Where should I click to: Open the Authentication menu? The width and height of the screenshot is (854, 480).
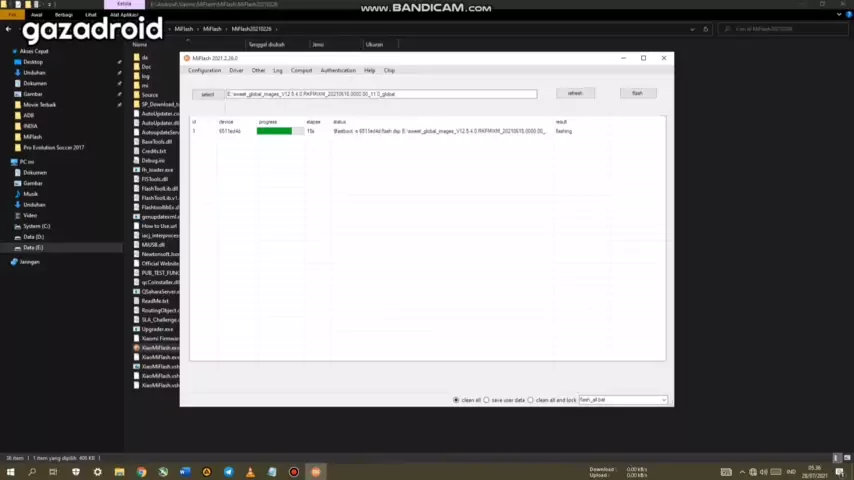click(x=338, y=70)
